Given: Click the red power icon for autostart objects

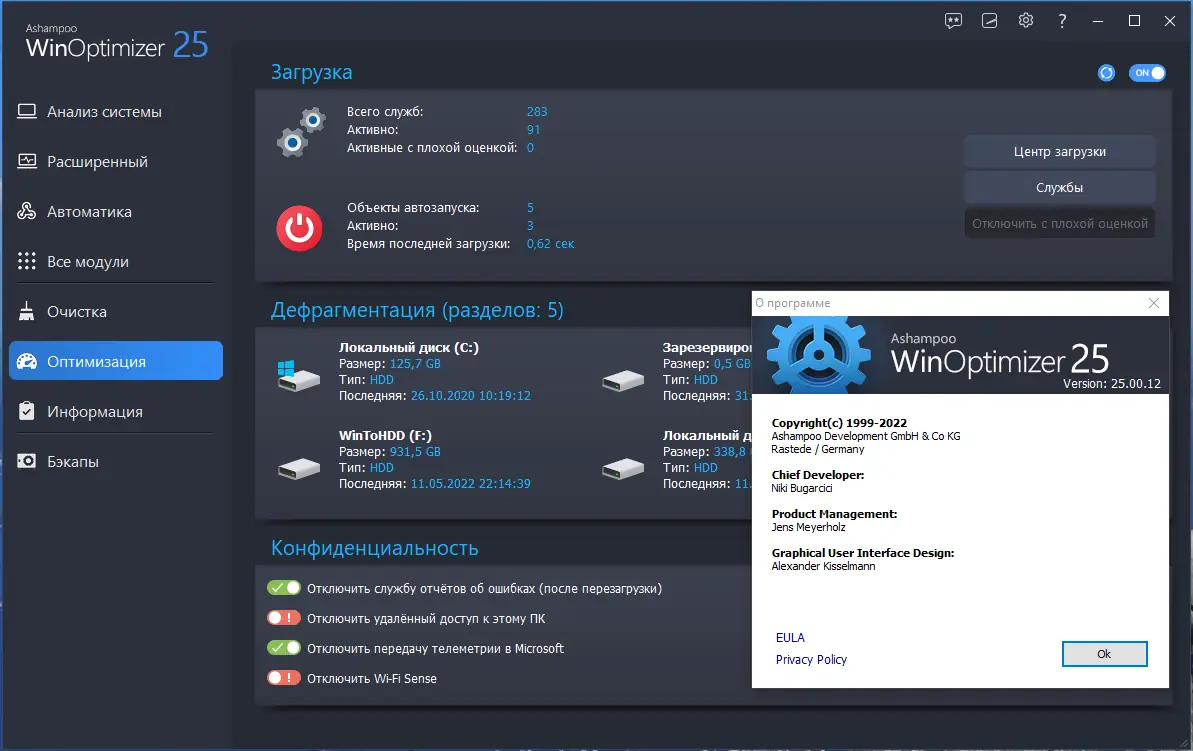Looking at the screenshot, I should coord(298,228).
